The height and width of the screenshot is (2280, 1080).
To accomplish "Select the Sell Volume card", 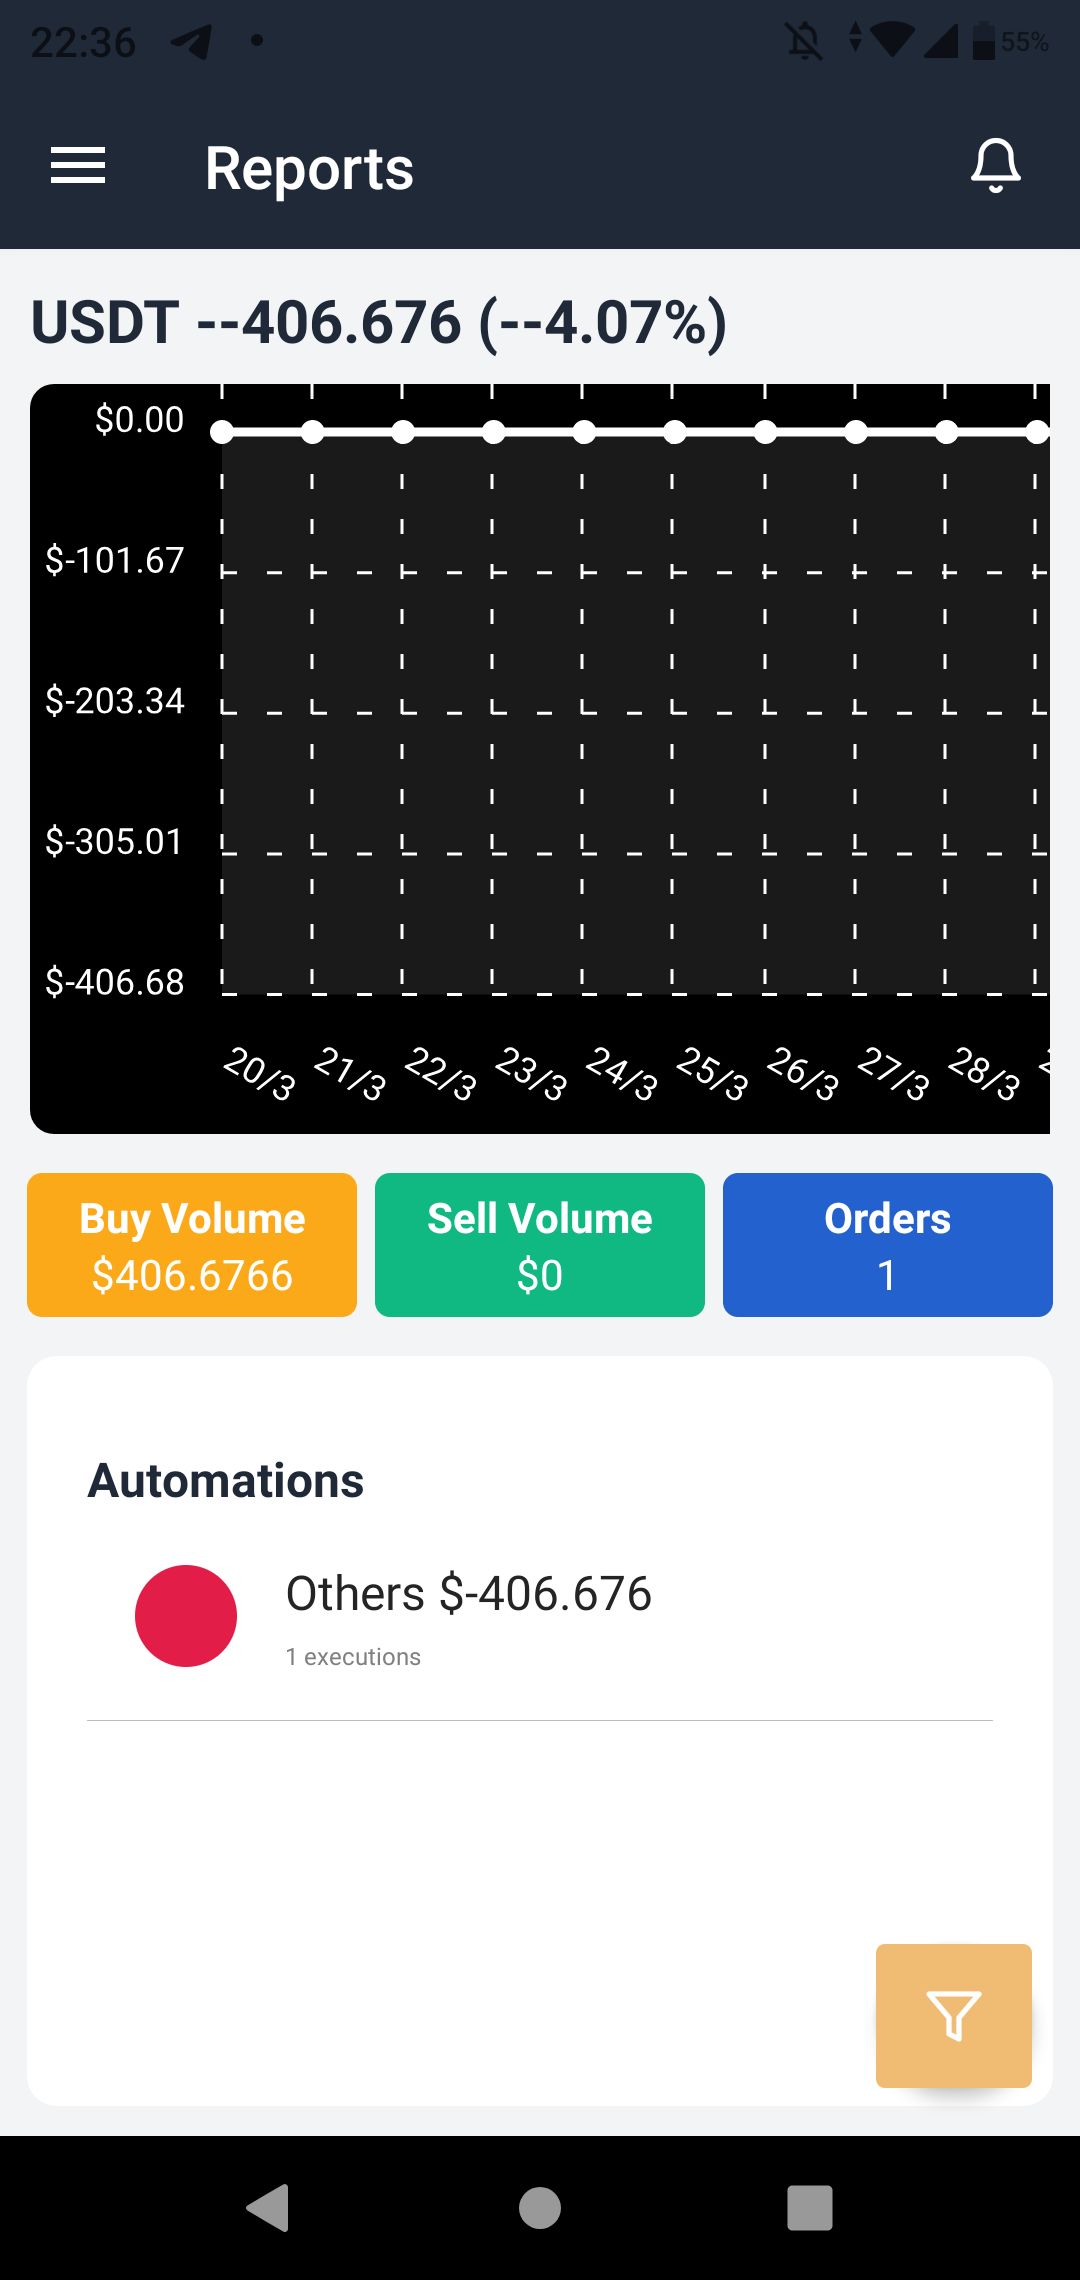I will pos(540,1245).
